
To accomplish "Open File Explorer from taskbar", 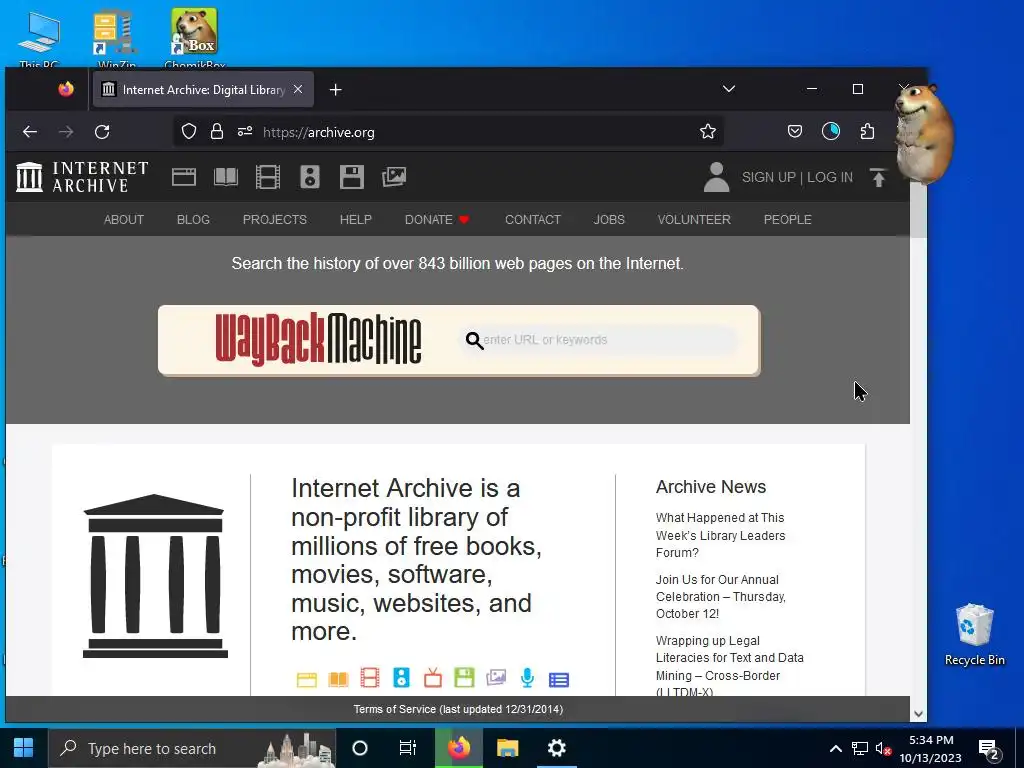I will click(507, 748).
